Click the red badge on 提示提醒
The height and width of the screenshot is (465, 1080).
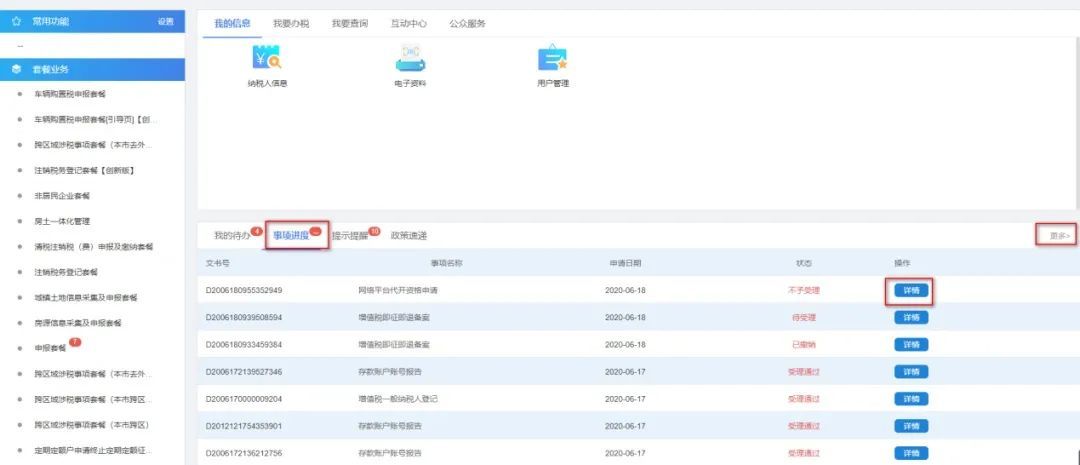tap(374, 231)
